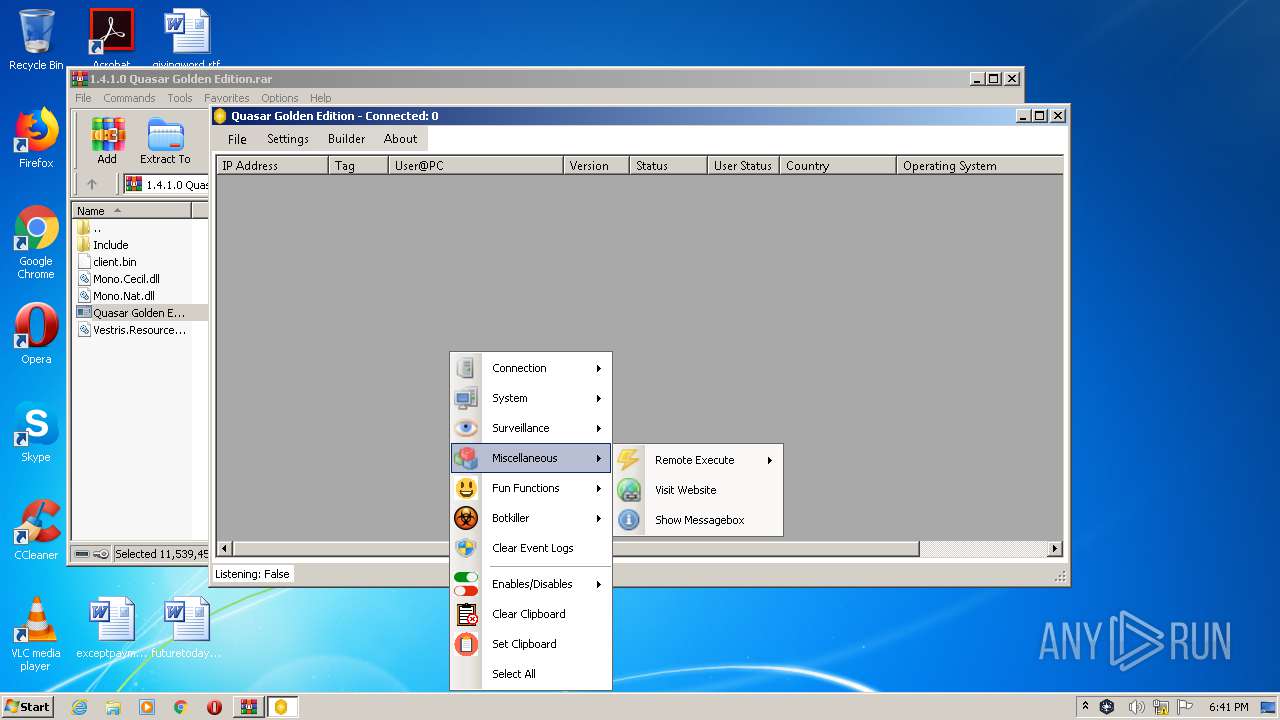Click the Visit Website globe icon
The height and width of the screenshot is (720, 1280).
[628, 490]
